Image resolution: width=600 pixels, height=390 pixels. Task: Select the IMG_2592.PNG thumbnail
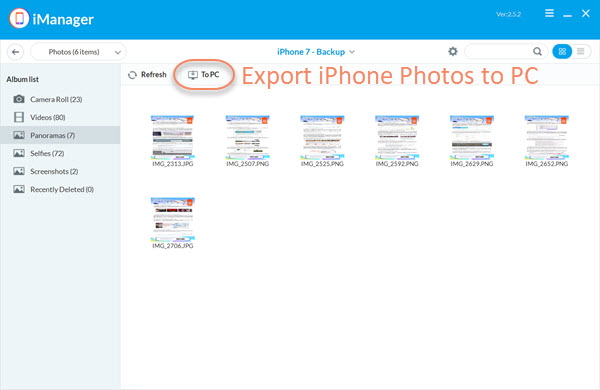tap(397, 137)
